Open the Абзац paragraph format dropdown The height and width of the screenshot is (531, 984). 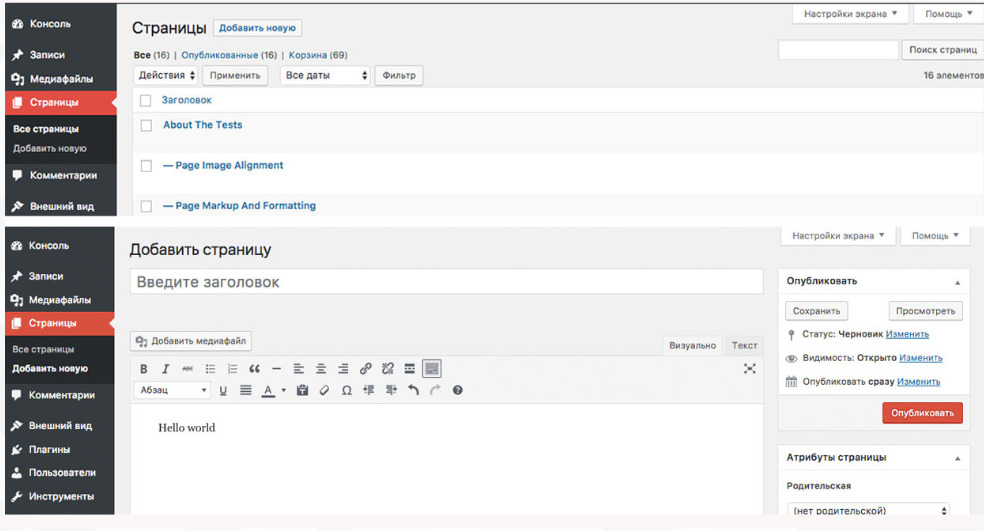coord(172,390)
